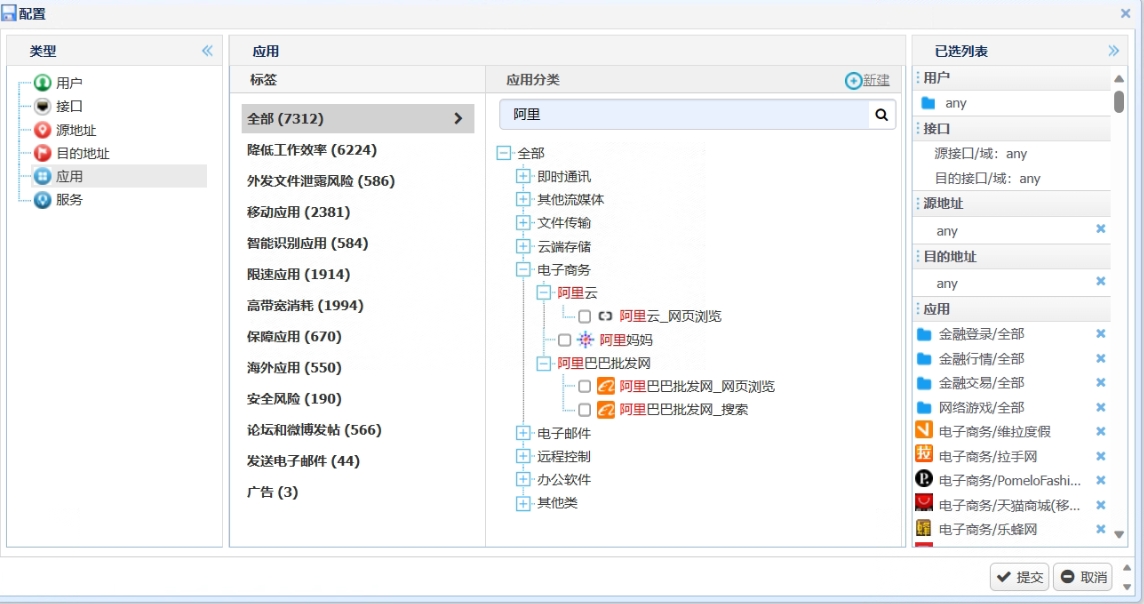Image resolution: width=1144 pixels, height=604 pixels.
Task: Collapse the 阿里巴巴批发网 node
Action: (544, 363)
